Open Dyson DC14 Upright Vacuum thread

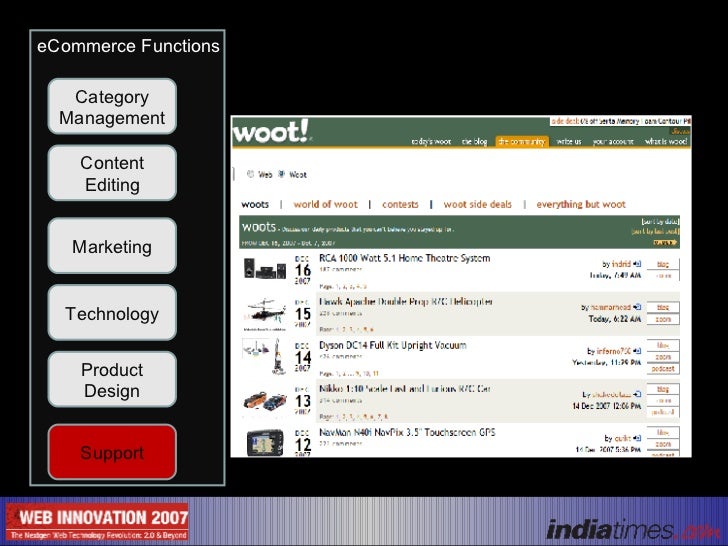click(x=393, y=345)
